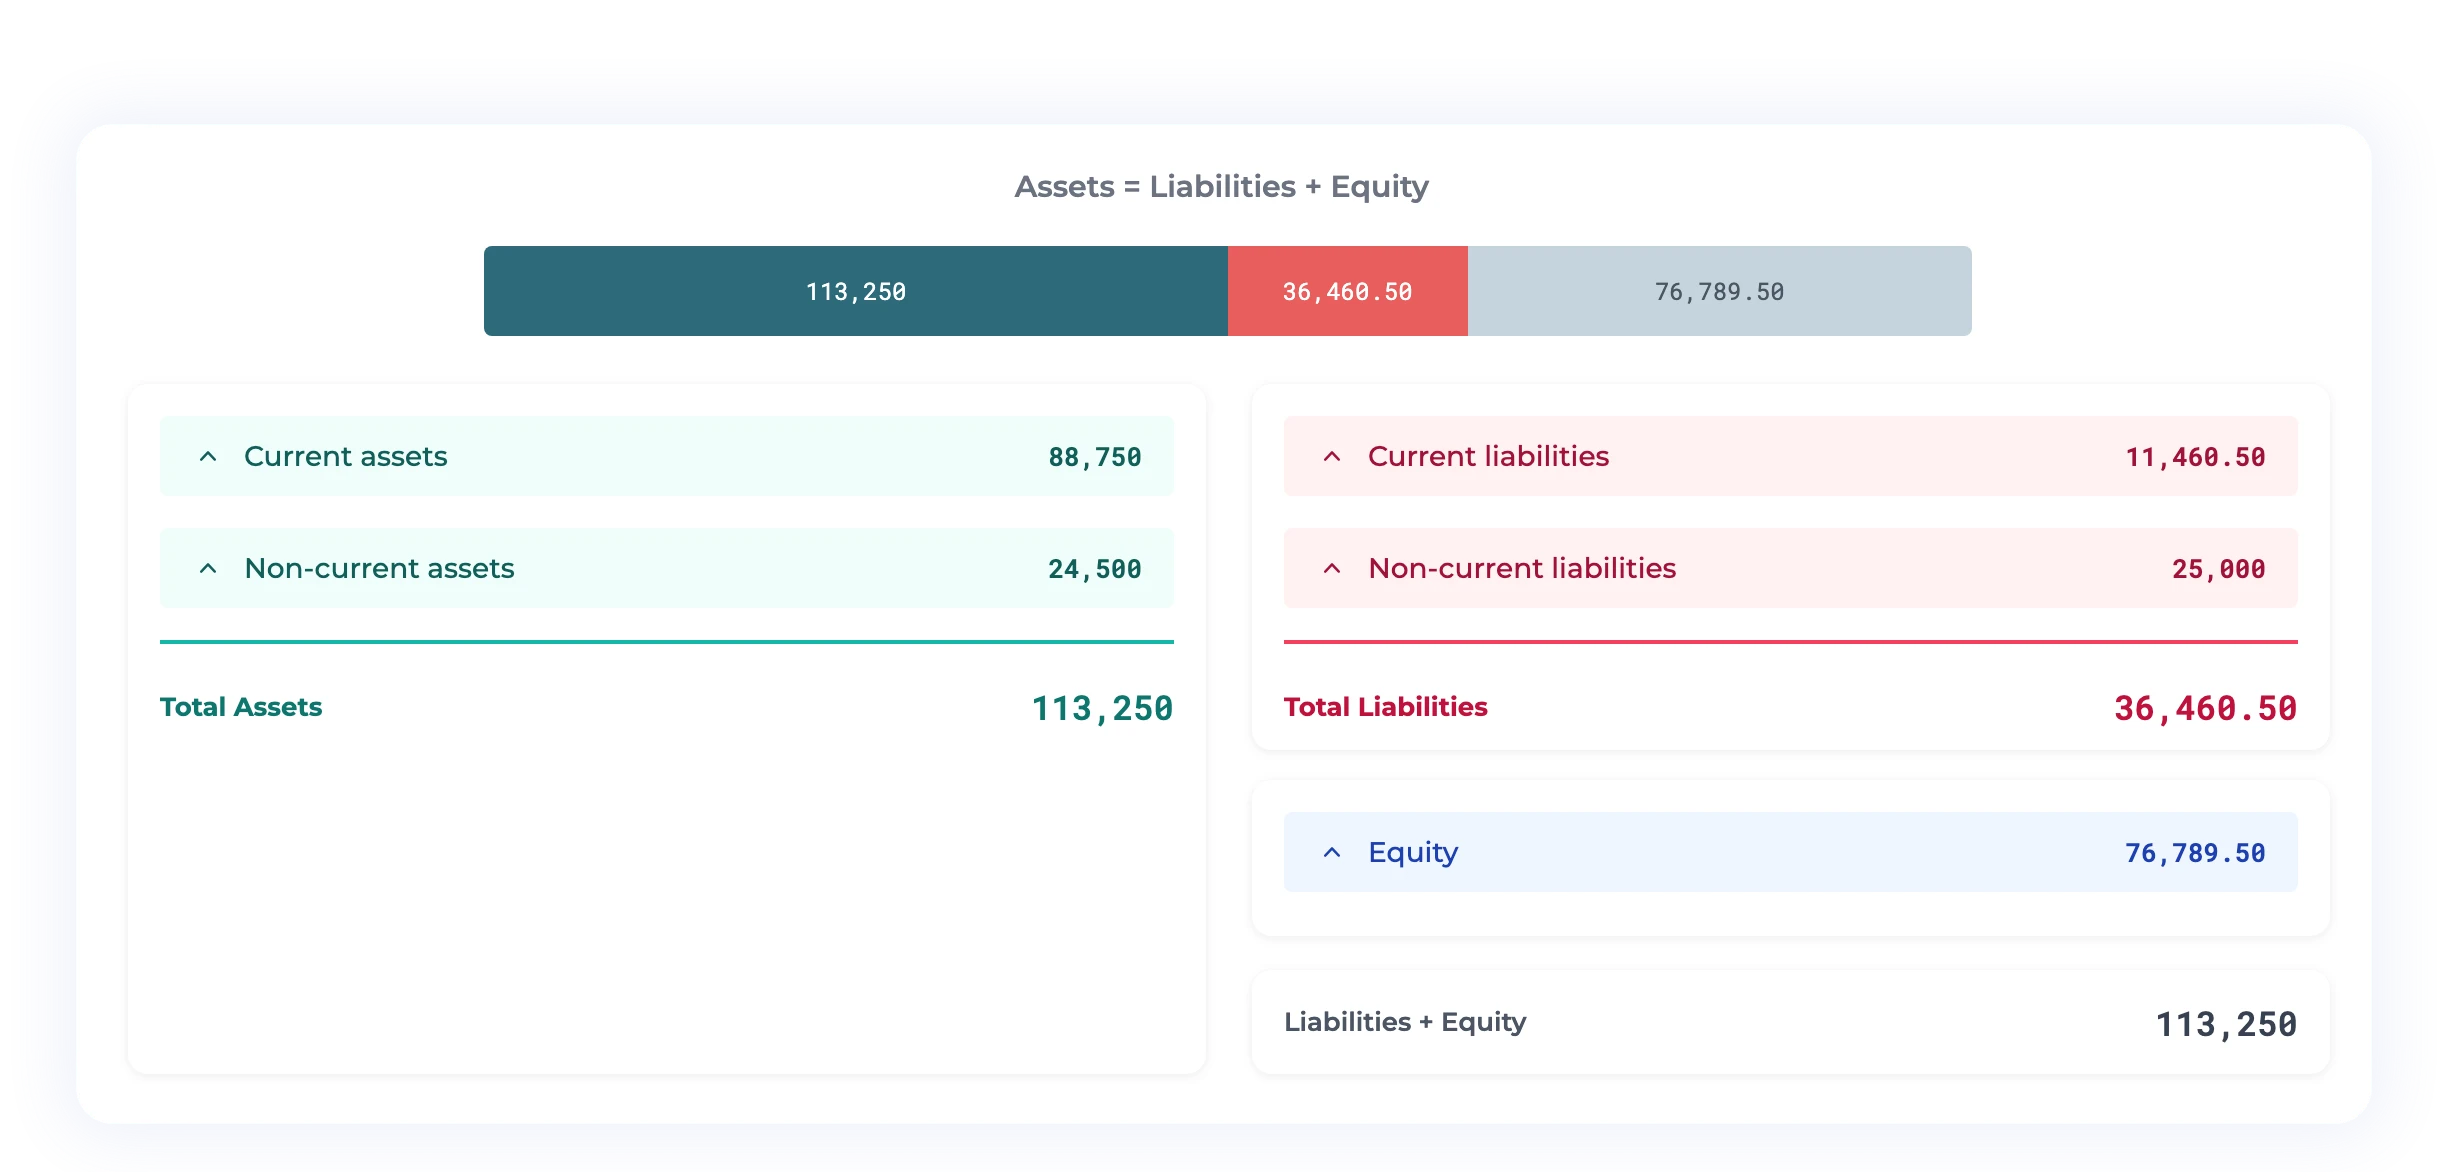This screenshot has width=2444, height=1172.
Task: Collapse the Current assets section chevron
Action: coord(208,457)
